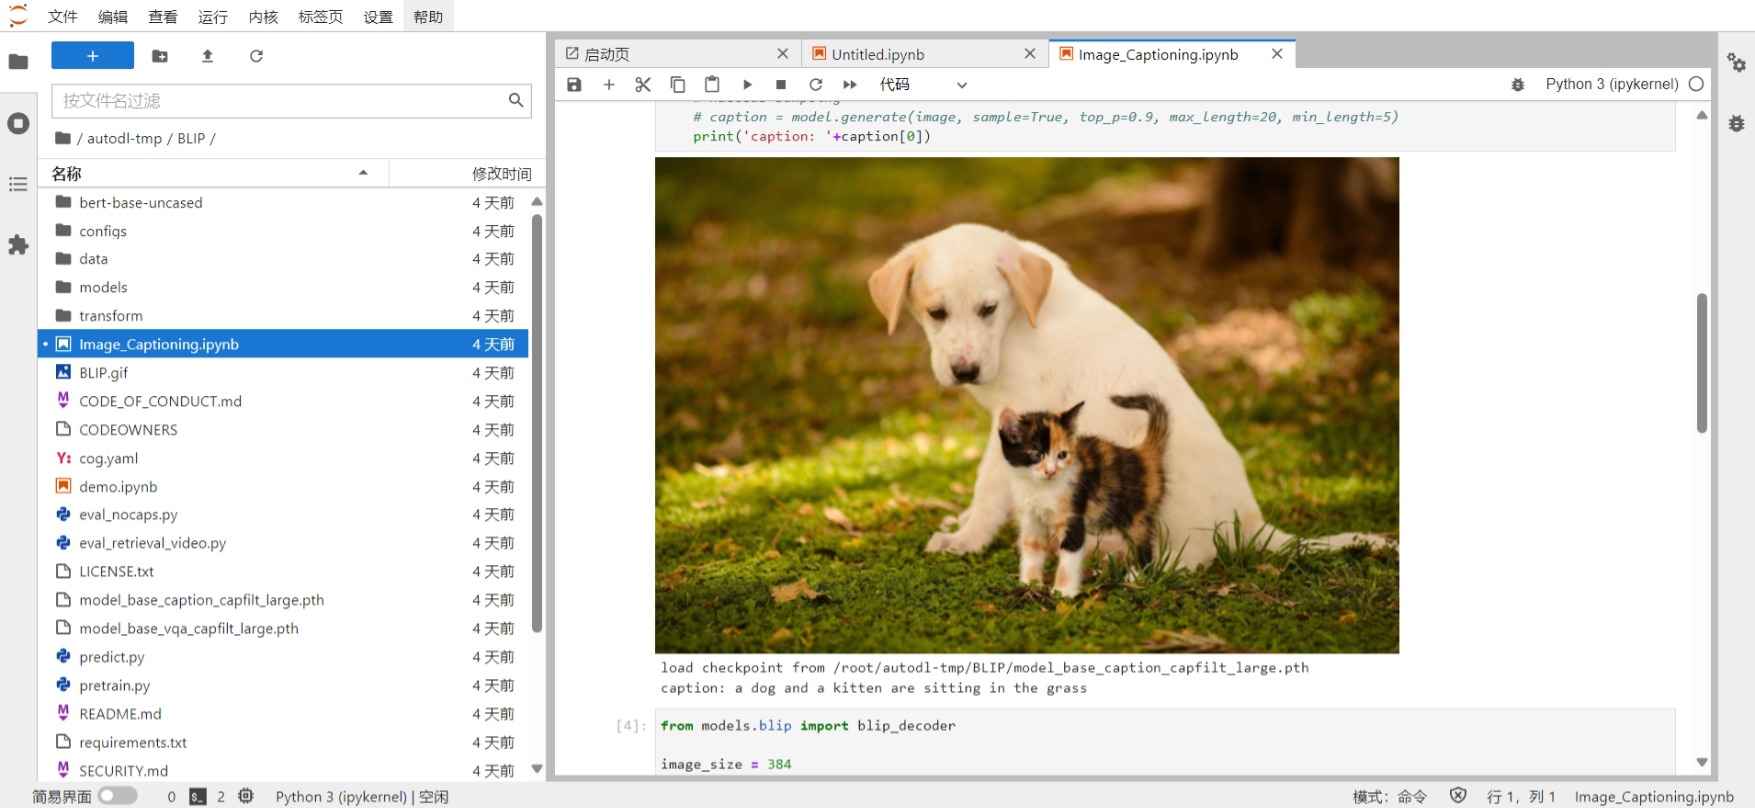Interrupt the kernel with stop button
This screenshot has height=808, width=1755.
[781, 85]
